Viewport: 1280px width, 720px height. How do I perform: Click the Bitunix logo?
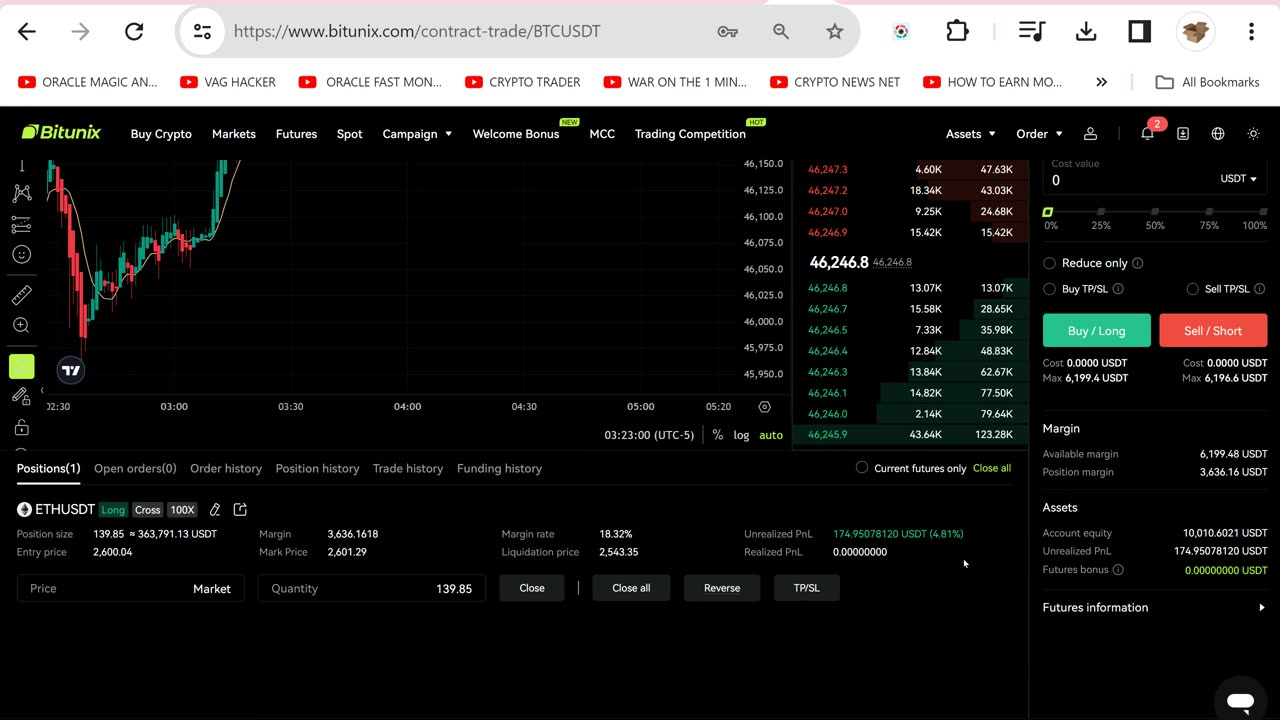tap(61, 132)
